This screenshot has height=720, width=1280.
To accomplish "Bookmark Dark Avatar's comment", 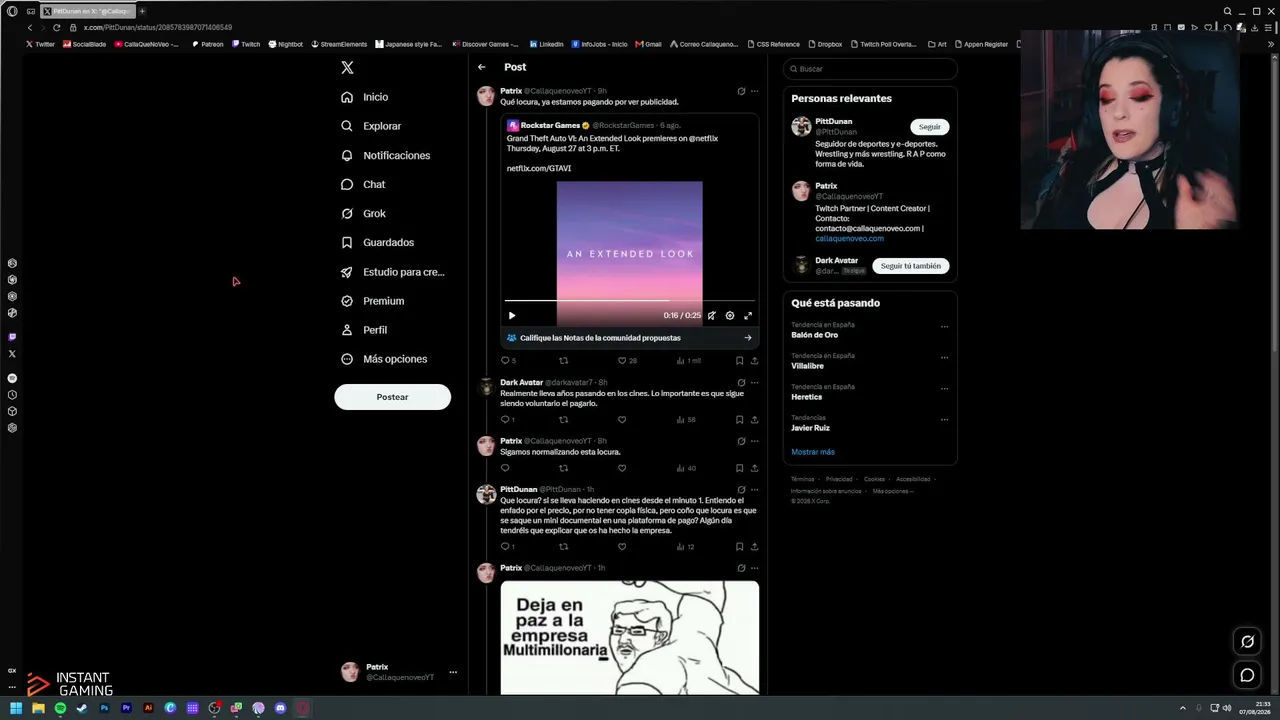I will (x=739, y=420).
